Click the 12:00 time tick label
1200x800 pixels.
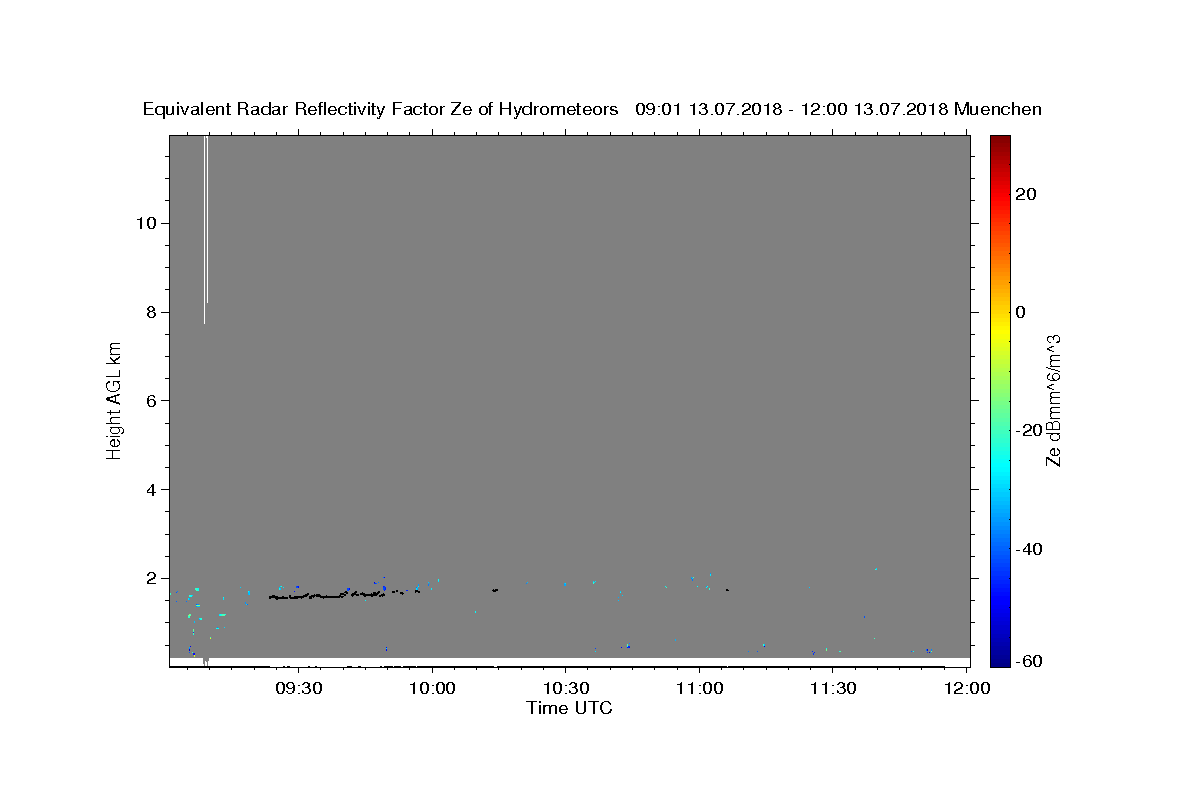coord(966,688)
